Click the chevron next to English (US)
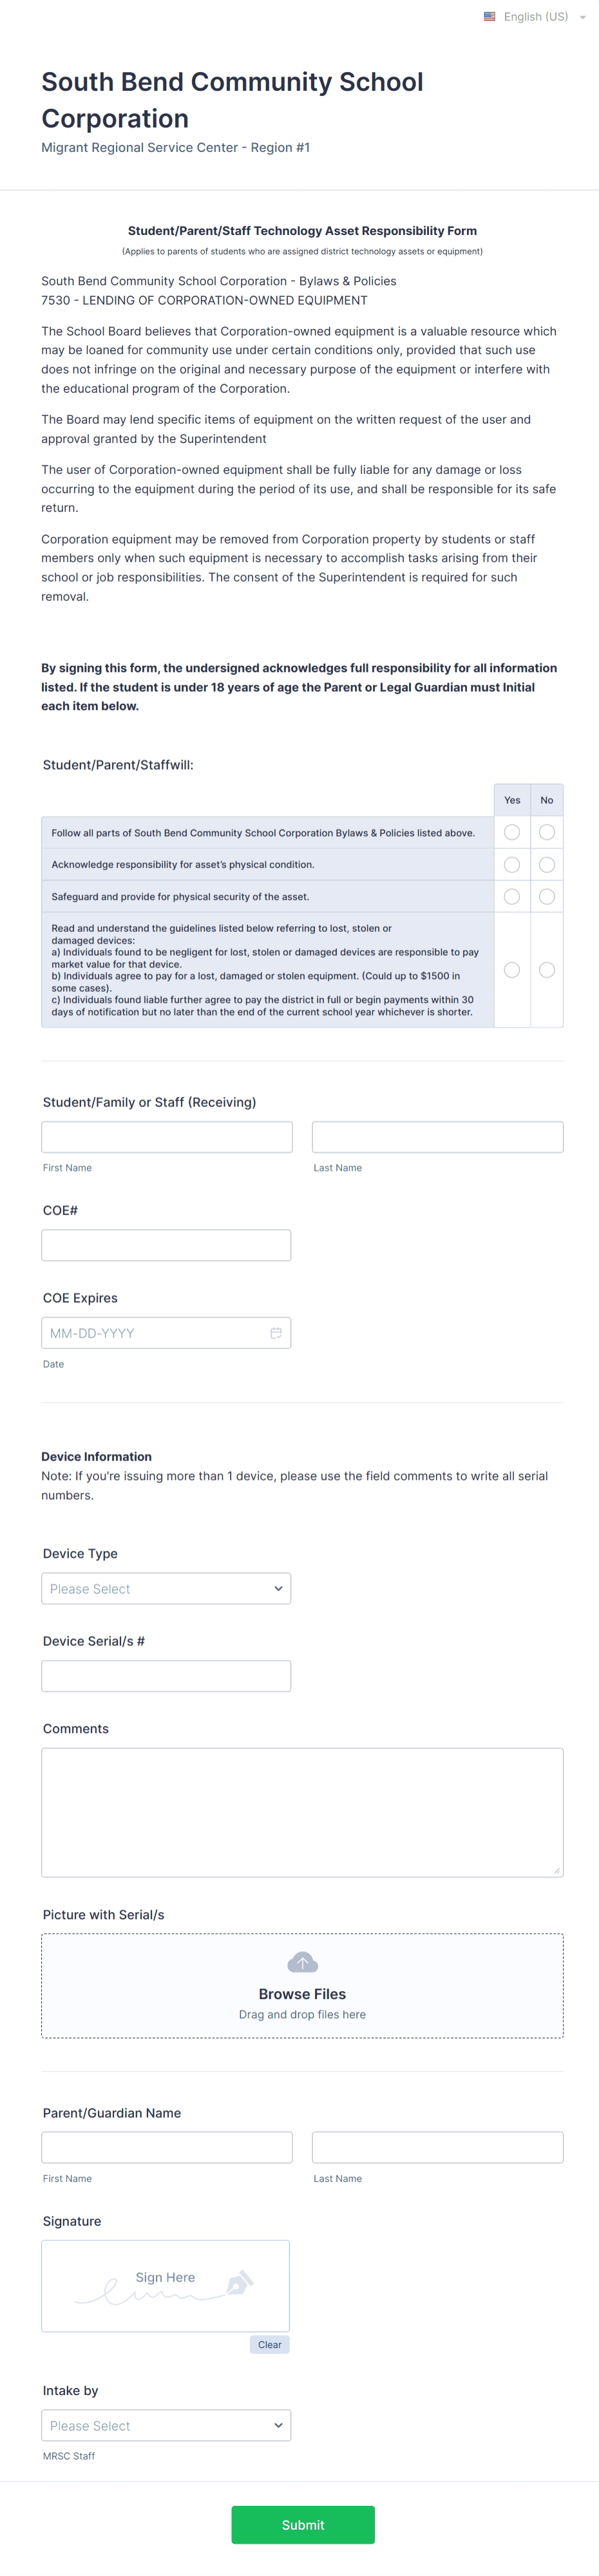The width and height of the screenshot is (599, 2576). click(583, 16)
